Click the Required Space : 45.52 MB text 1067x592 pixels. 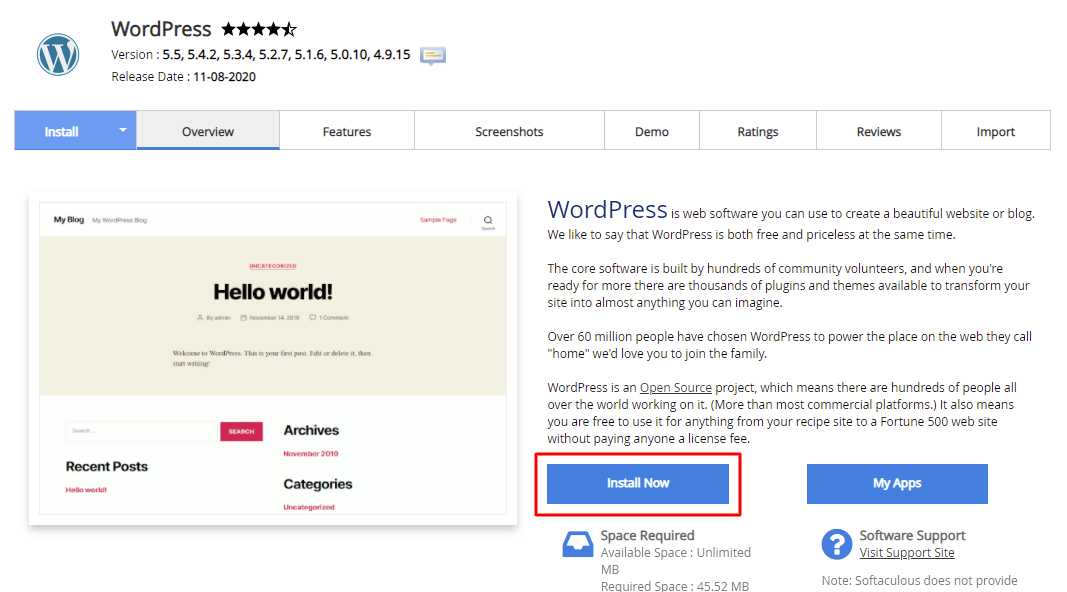[674, 586]
